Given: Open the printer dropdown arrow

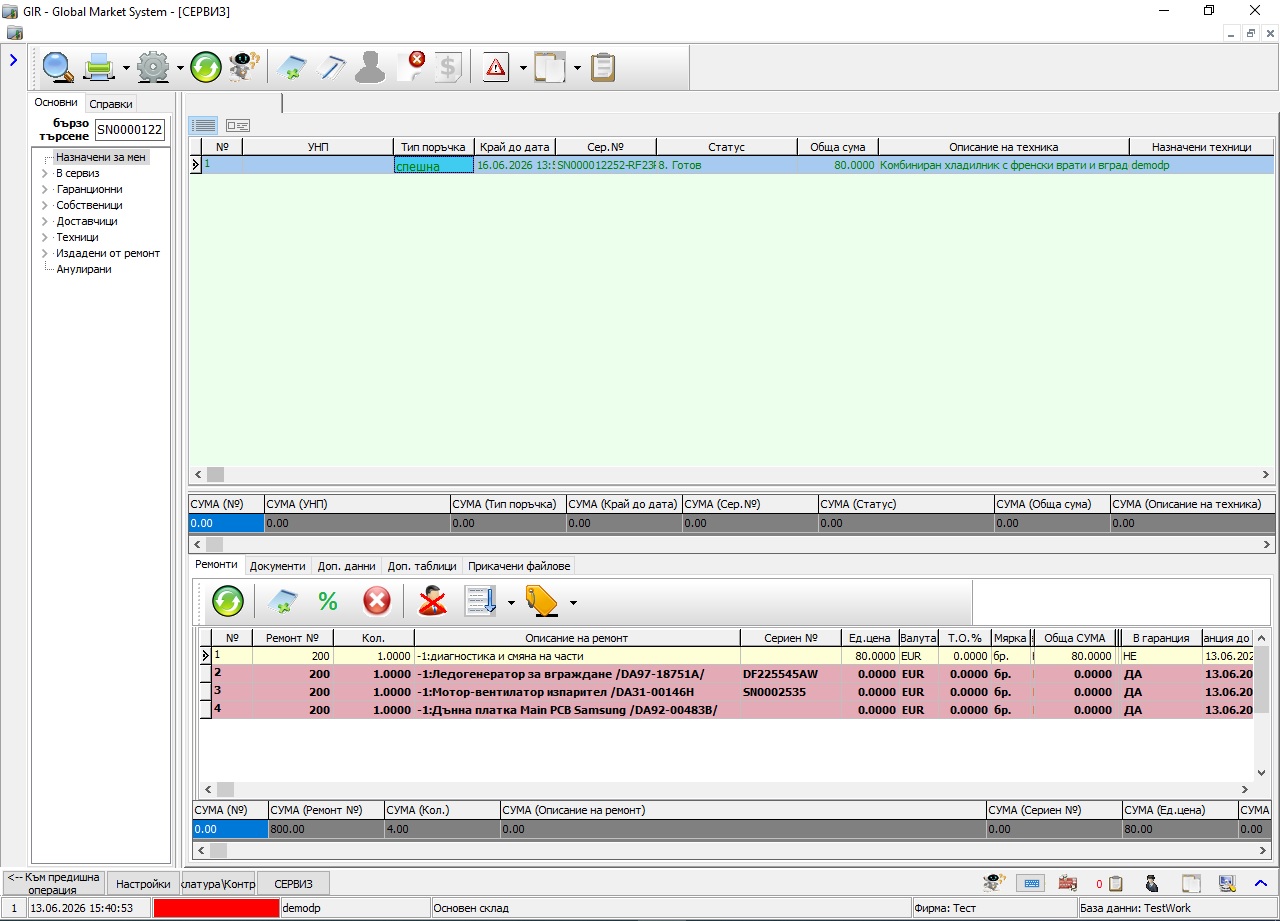Looking at the screenshot, I should (126, 68).
